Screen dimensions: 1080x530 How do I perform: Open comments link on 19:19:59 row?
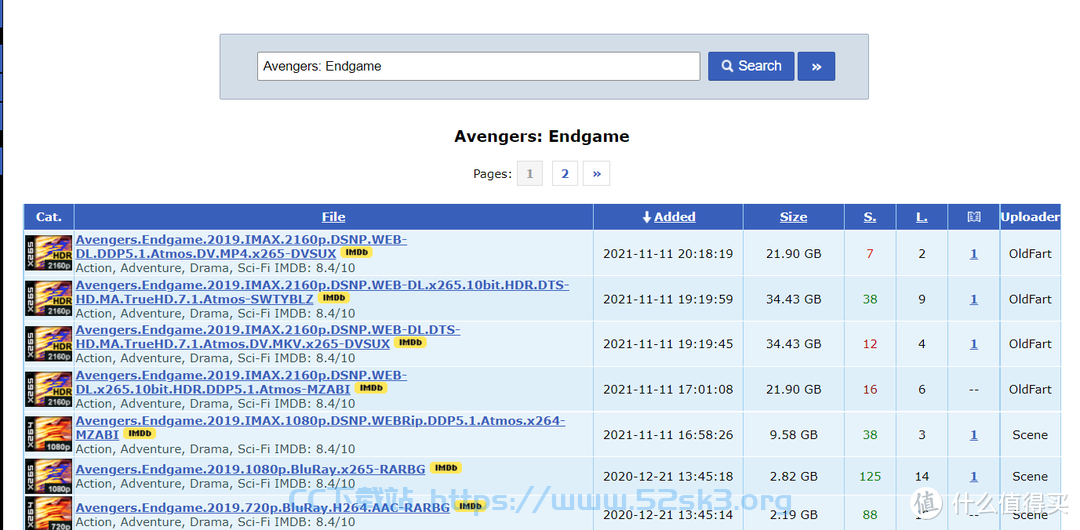(x=973, y=299)
